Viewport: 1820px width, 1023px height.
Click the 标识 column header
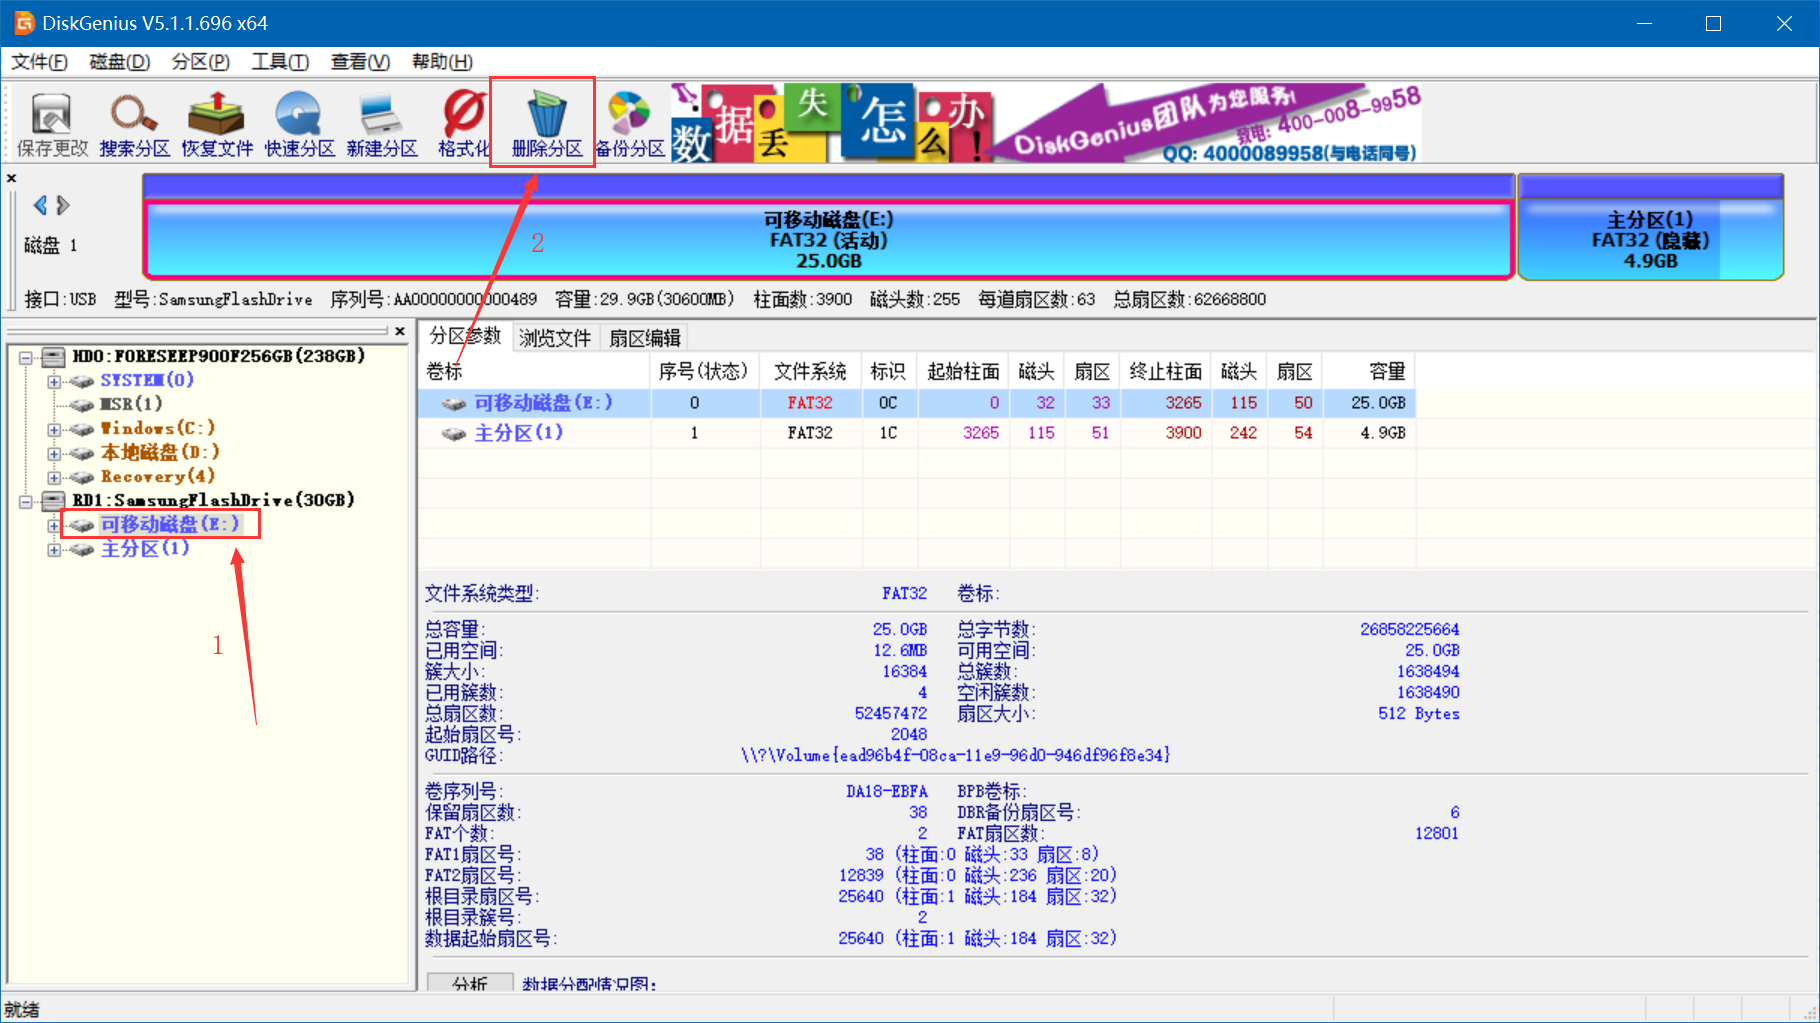click(888, 372)
